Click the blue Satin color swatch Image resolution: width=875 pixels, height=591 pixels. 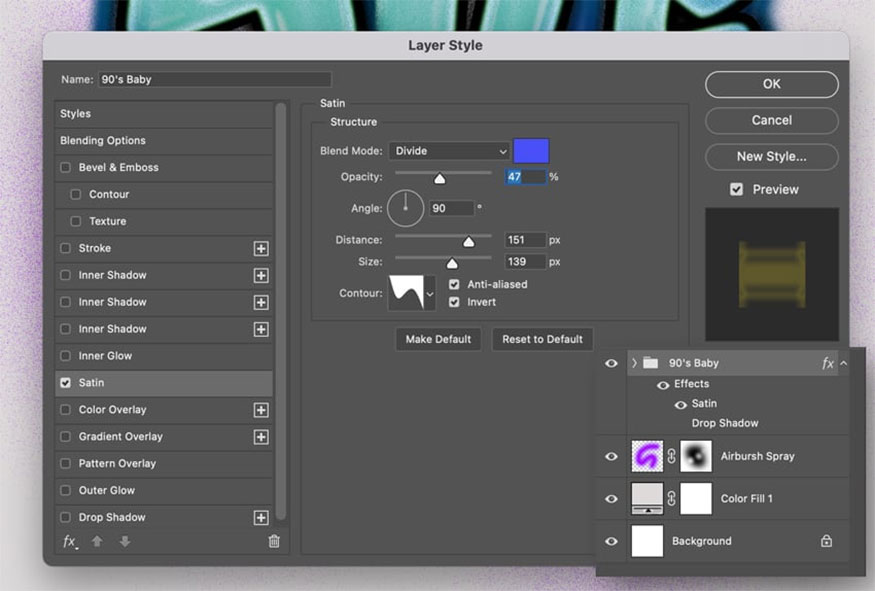pos(531,151)
